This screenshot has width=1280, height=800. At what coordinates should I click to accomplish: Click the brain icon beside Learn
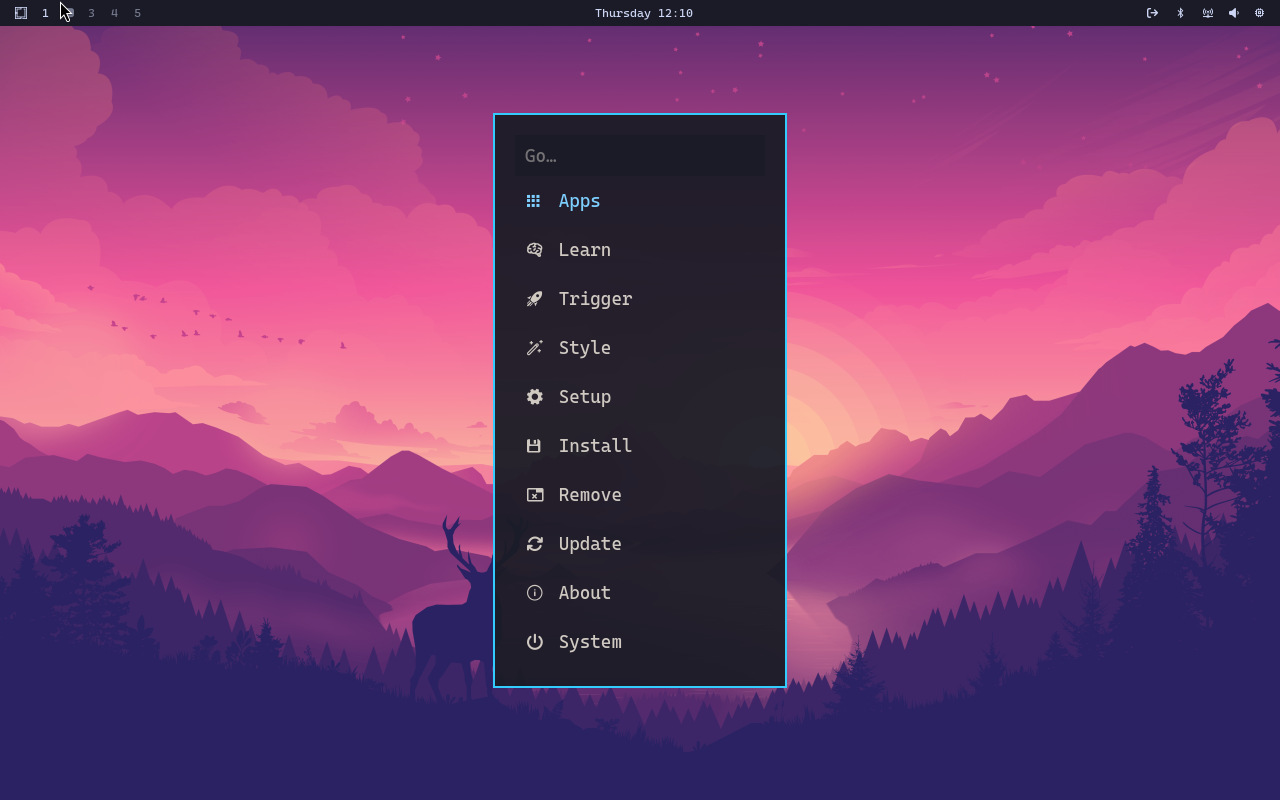534,250
